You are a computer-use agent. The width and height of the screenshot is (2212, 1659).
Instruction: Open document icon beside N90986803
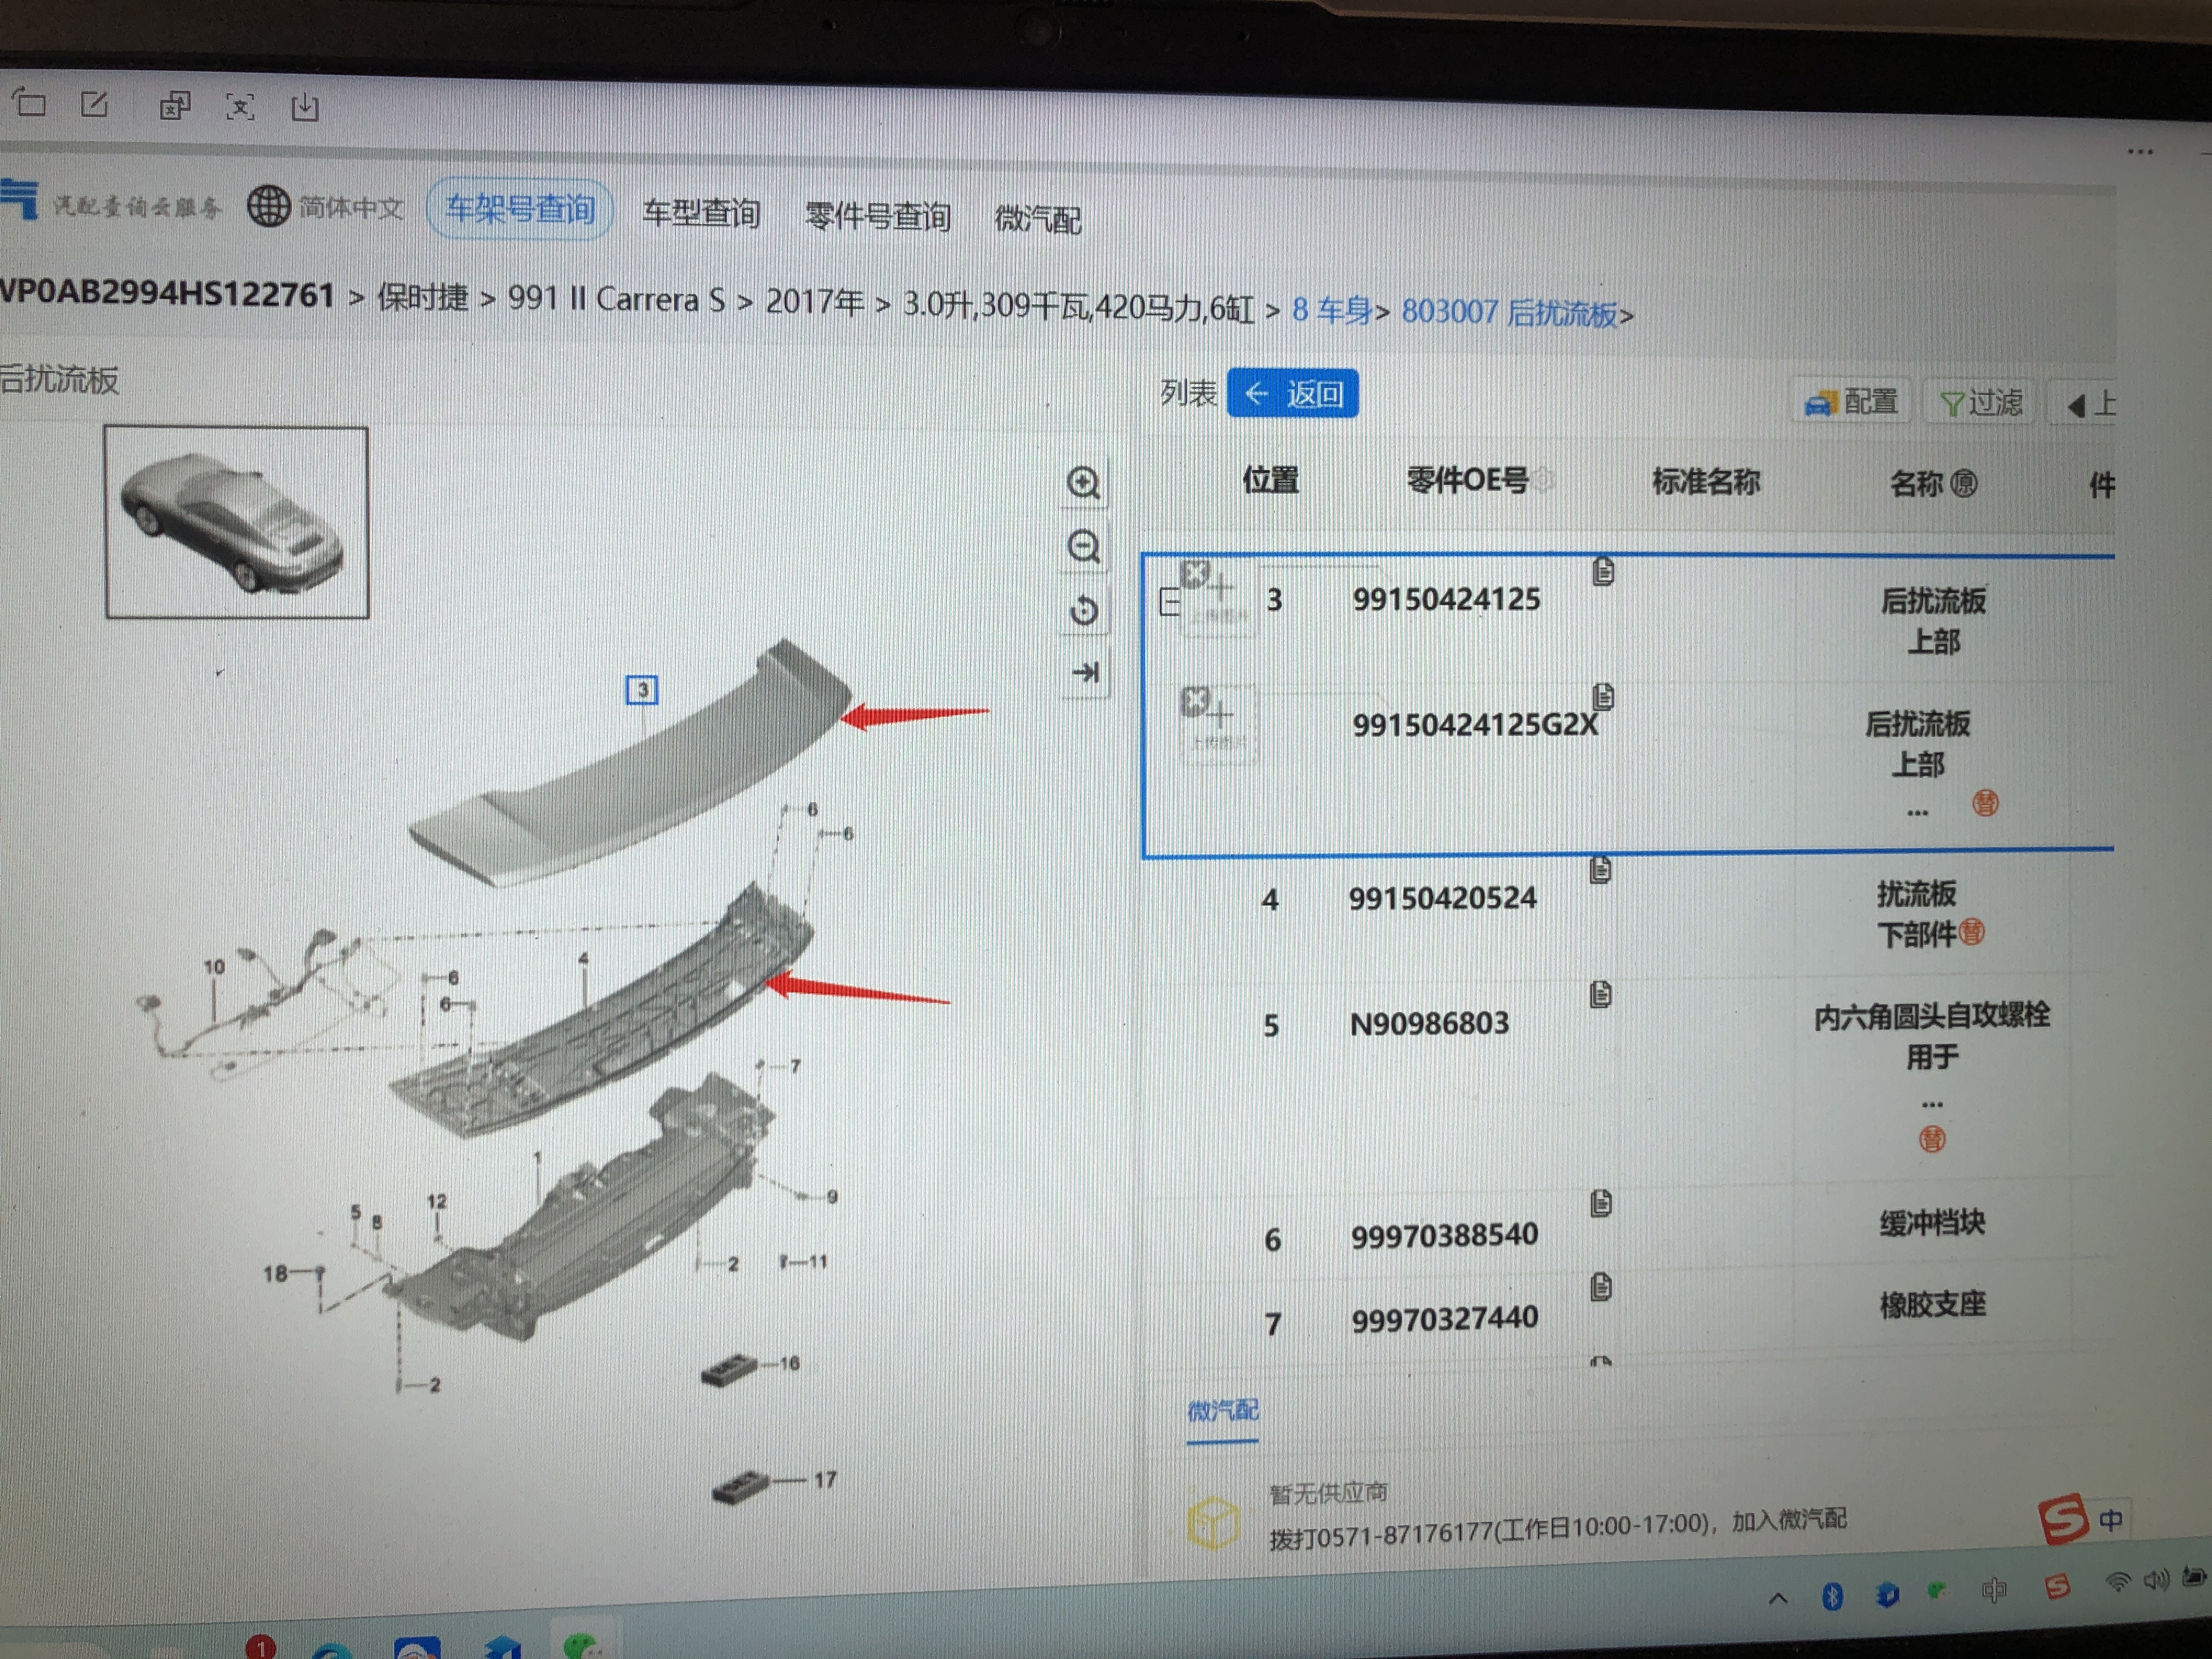(x=1600, y=994)
